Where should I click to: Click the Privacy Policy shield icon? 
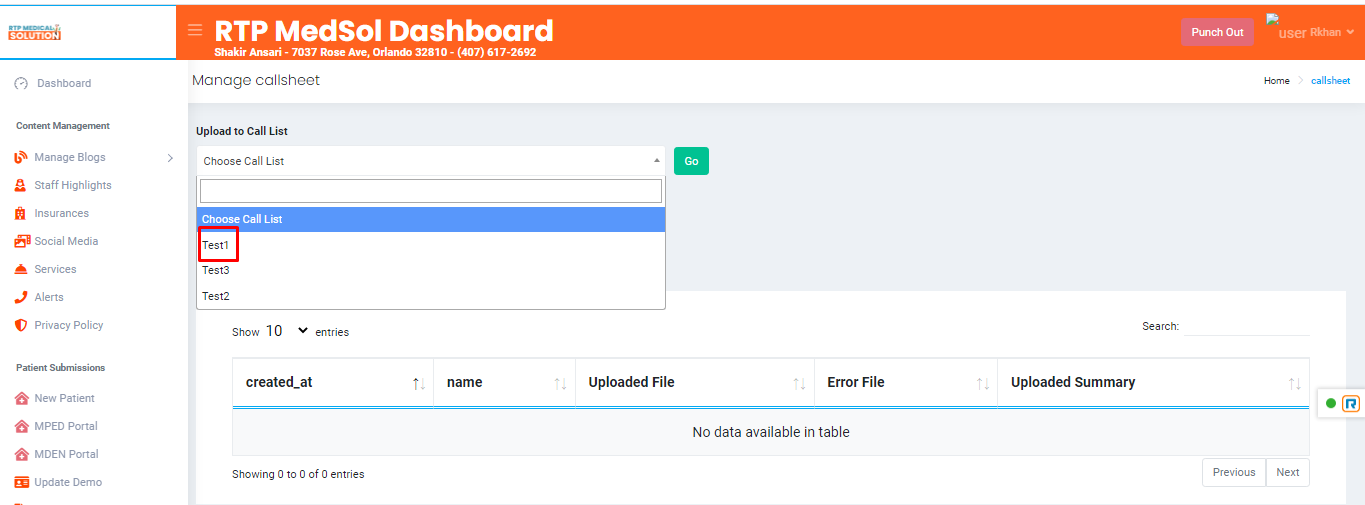(x=21, y=325)
